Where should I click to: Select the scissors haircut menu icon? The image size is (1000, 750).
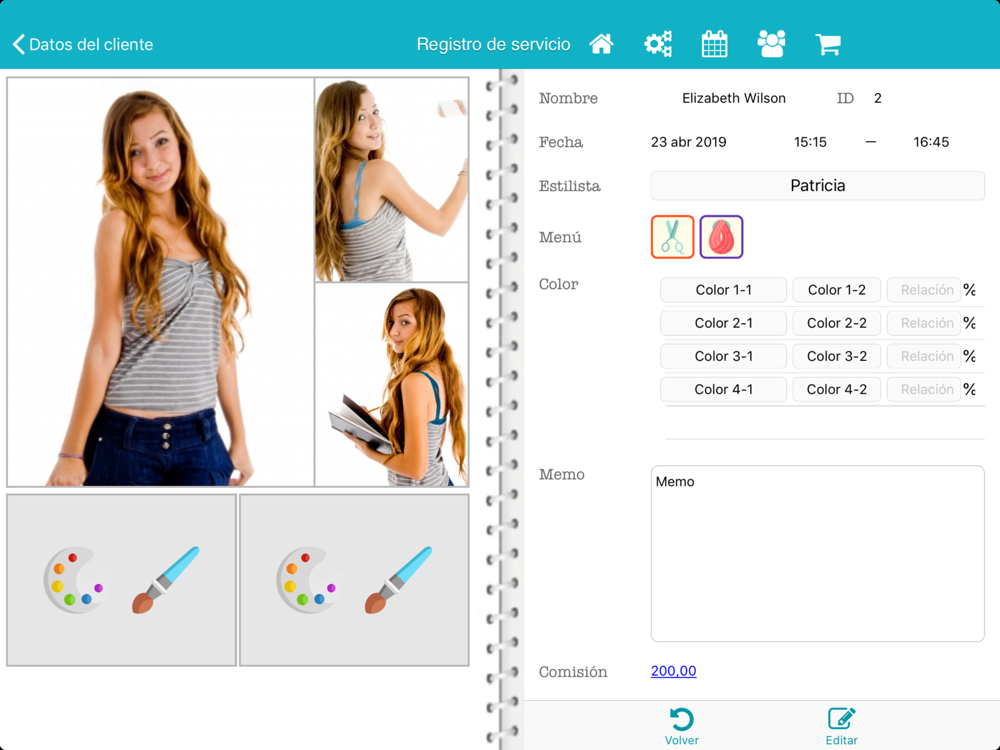(672, 237)
